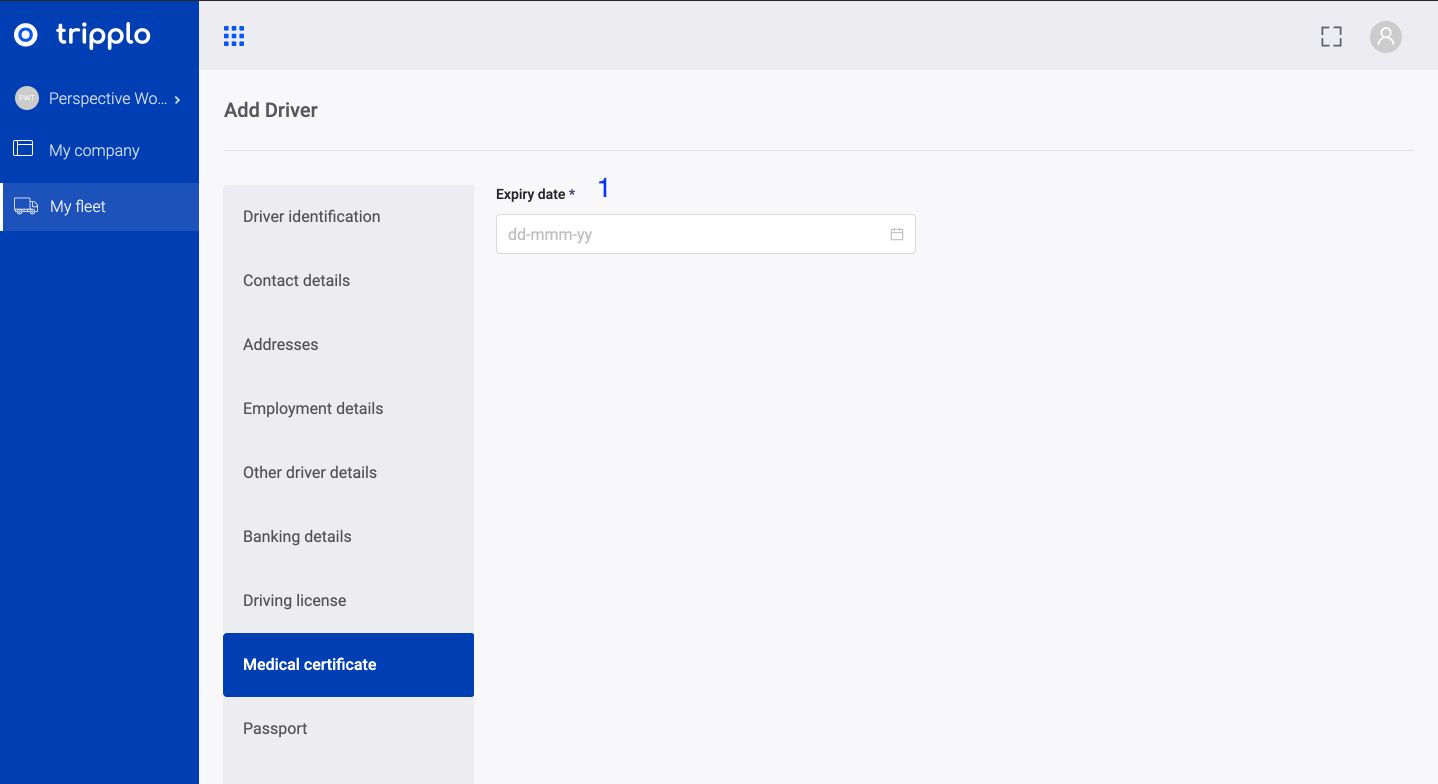Click the tripplo logo icon
1438x784 pixels.
tap(26, 35)
